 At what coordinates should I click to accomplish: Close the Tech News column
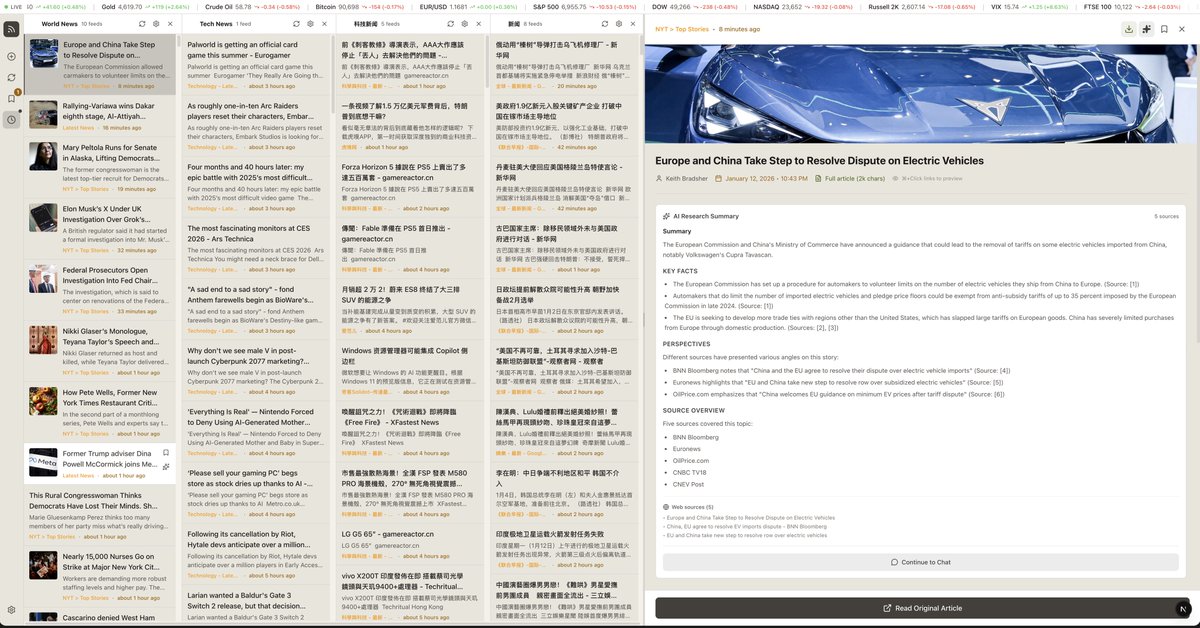pos(324,23)
